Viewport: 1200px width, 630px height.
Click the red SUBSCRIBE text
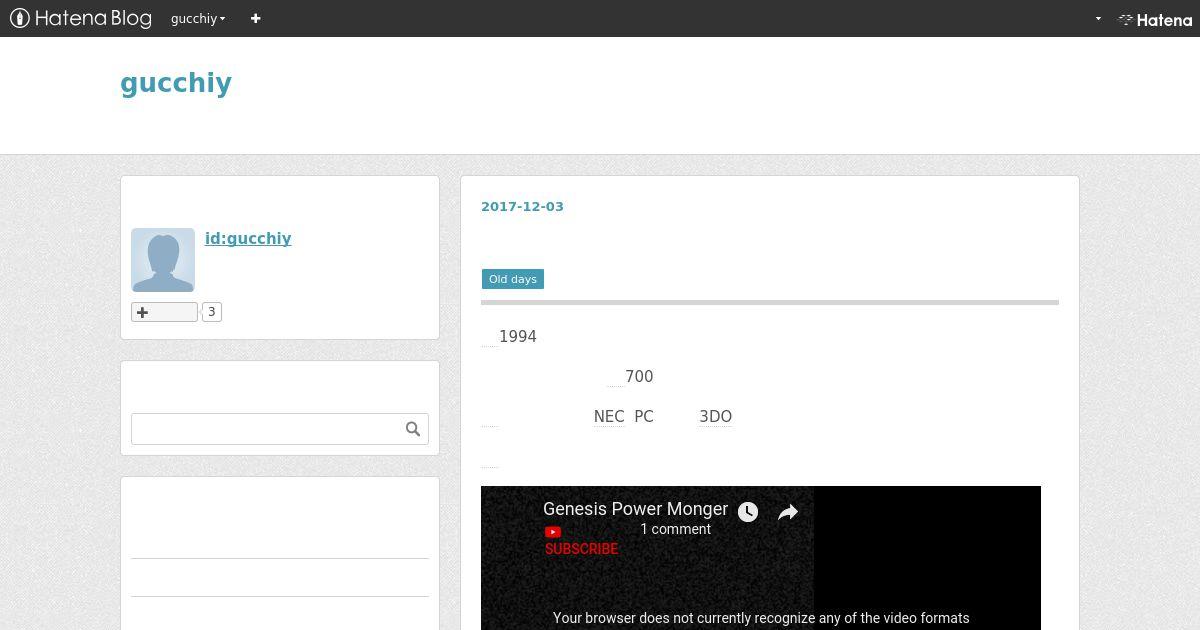click(x=581, y=549)
